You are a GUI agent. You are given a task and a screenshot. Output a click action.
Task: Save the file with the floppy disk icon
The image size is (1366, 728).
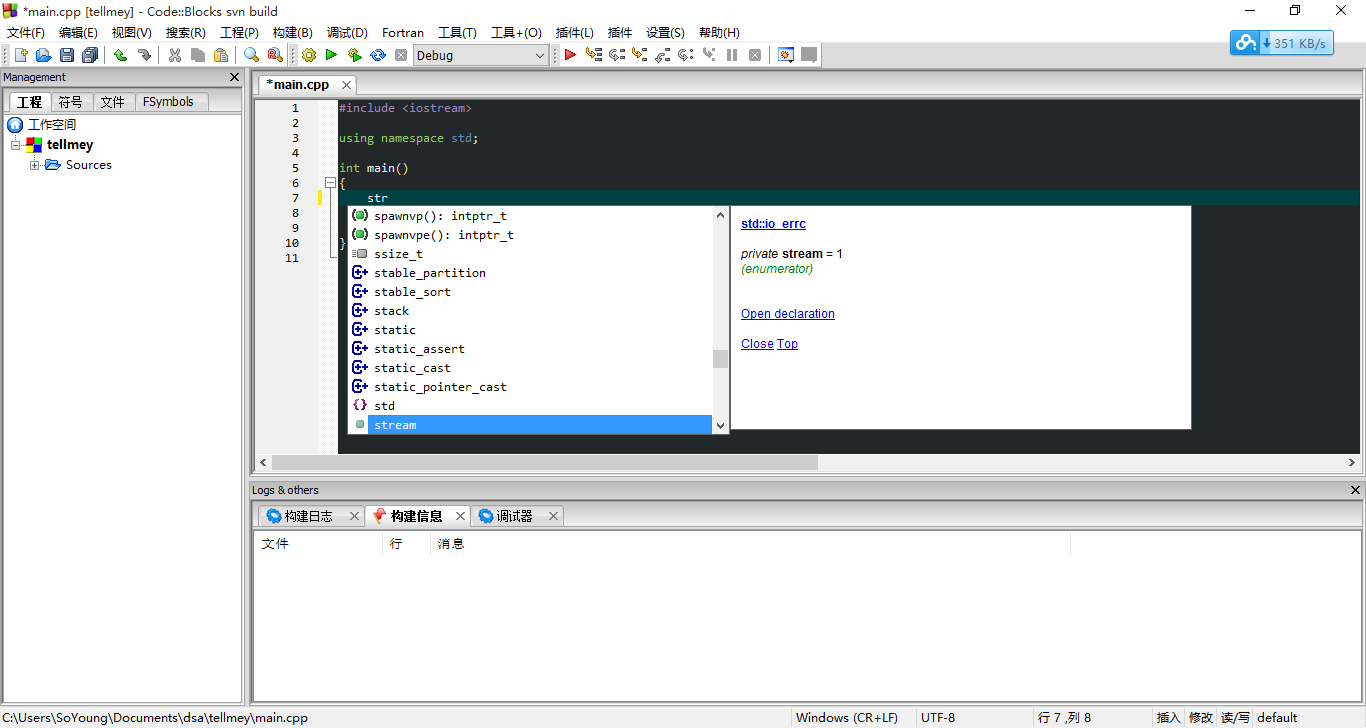pos(67,56)
